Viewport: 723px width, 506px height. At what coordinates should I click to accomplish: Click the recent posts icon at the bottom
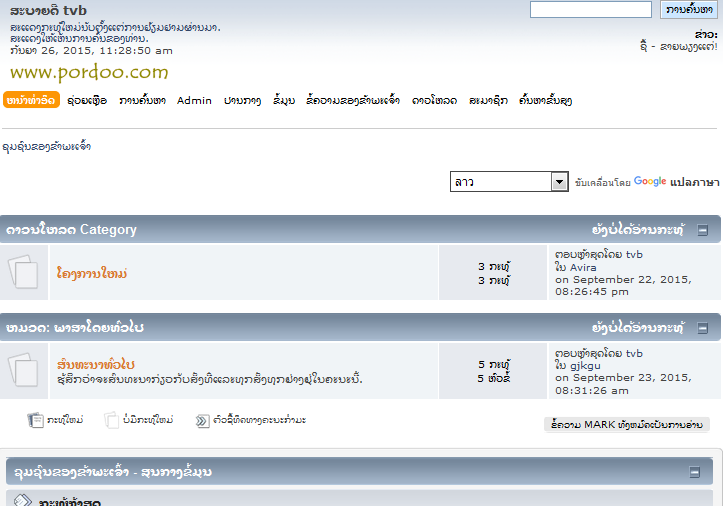pos(23,500)
